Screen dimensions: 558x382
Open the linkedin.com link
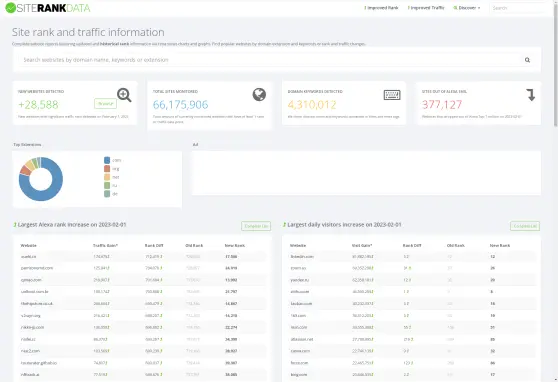tap(302, 256)
